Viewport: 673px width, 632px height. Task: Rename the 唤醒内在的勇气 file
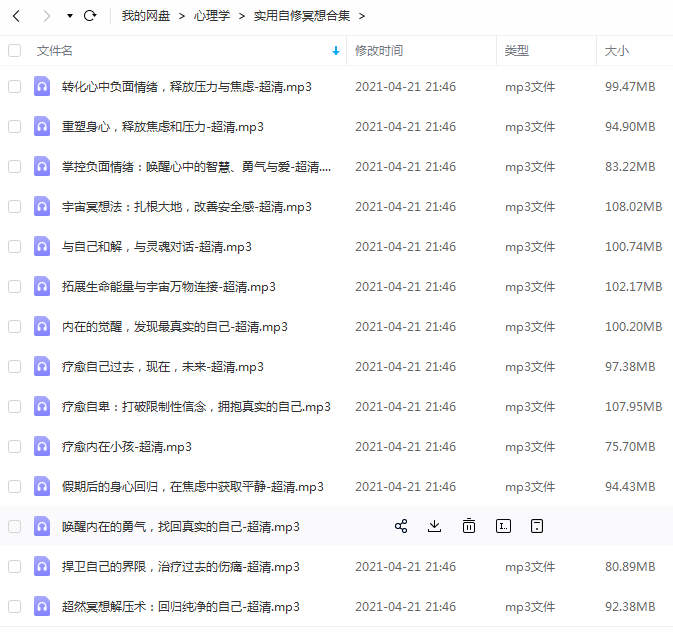503,526
